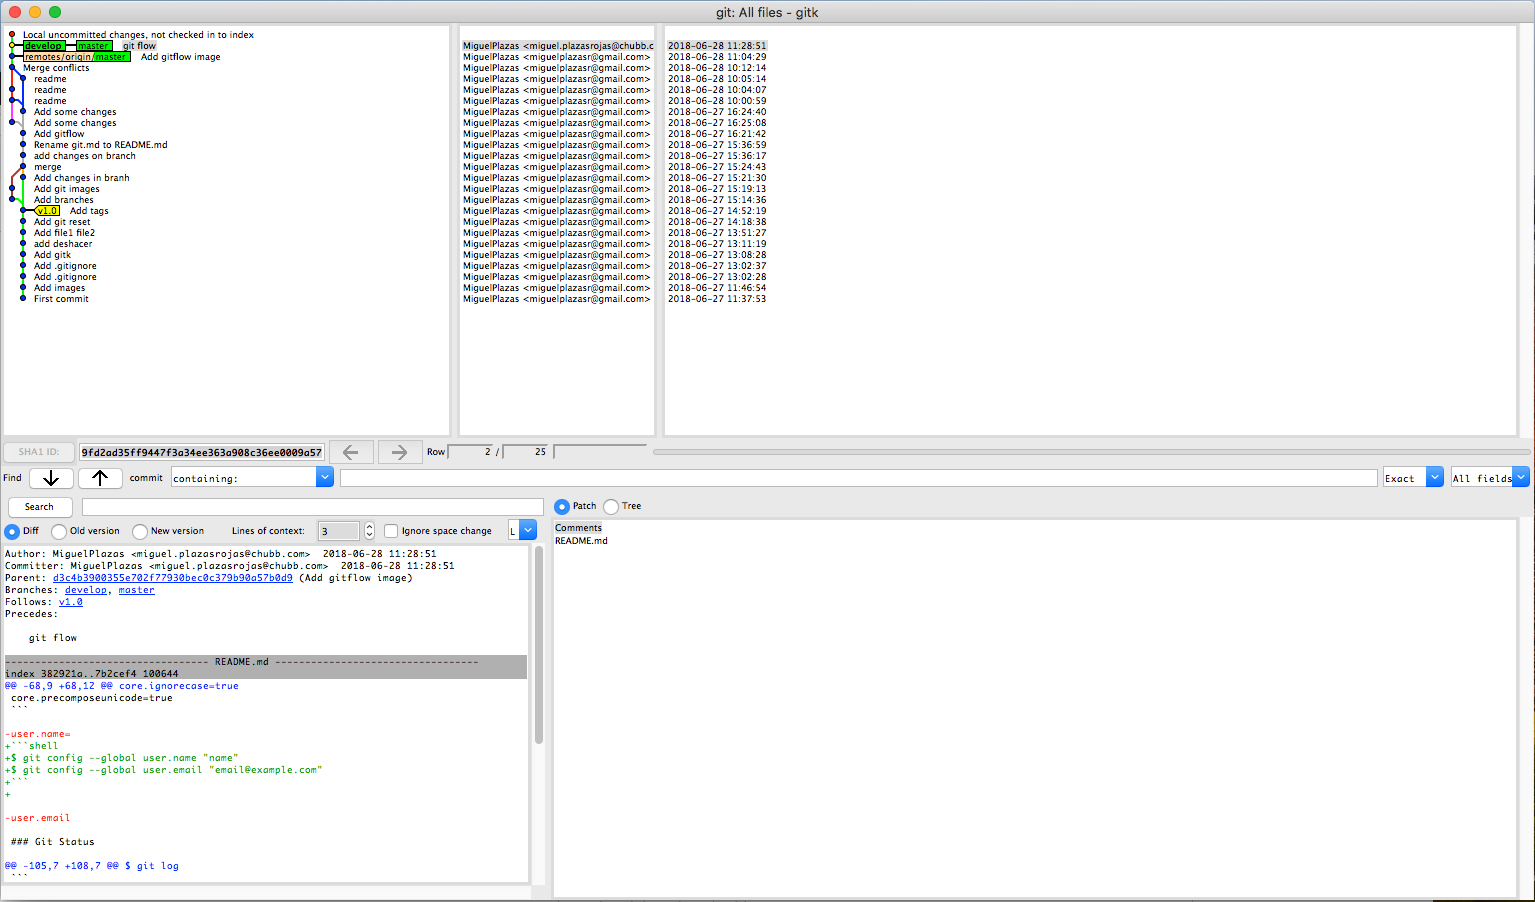The image size is (1535, 902).
Task: Go back in history with left arrow
Action: (351, 452)
